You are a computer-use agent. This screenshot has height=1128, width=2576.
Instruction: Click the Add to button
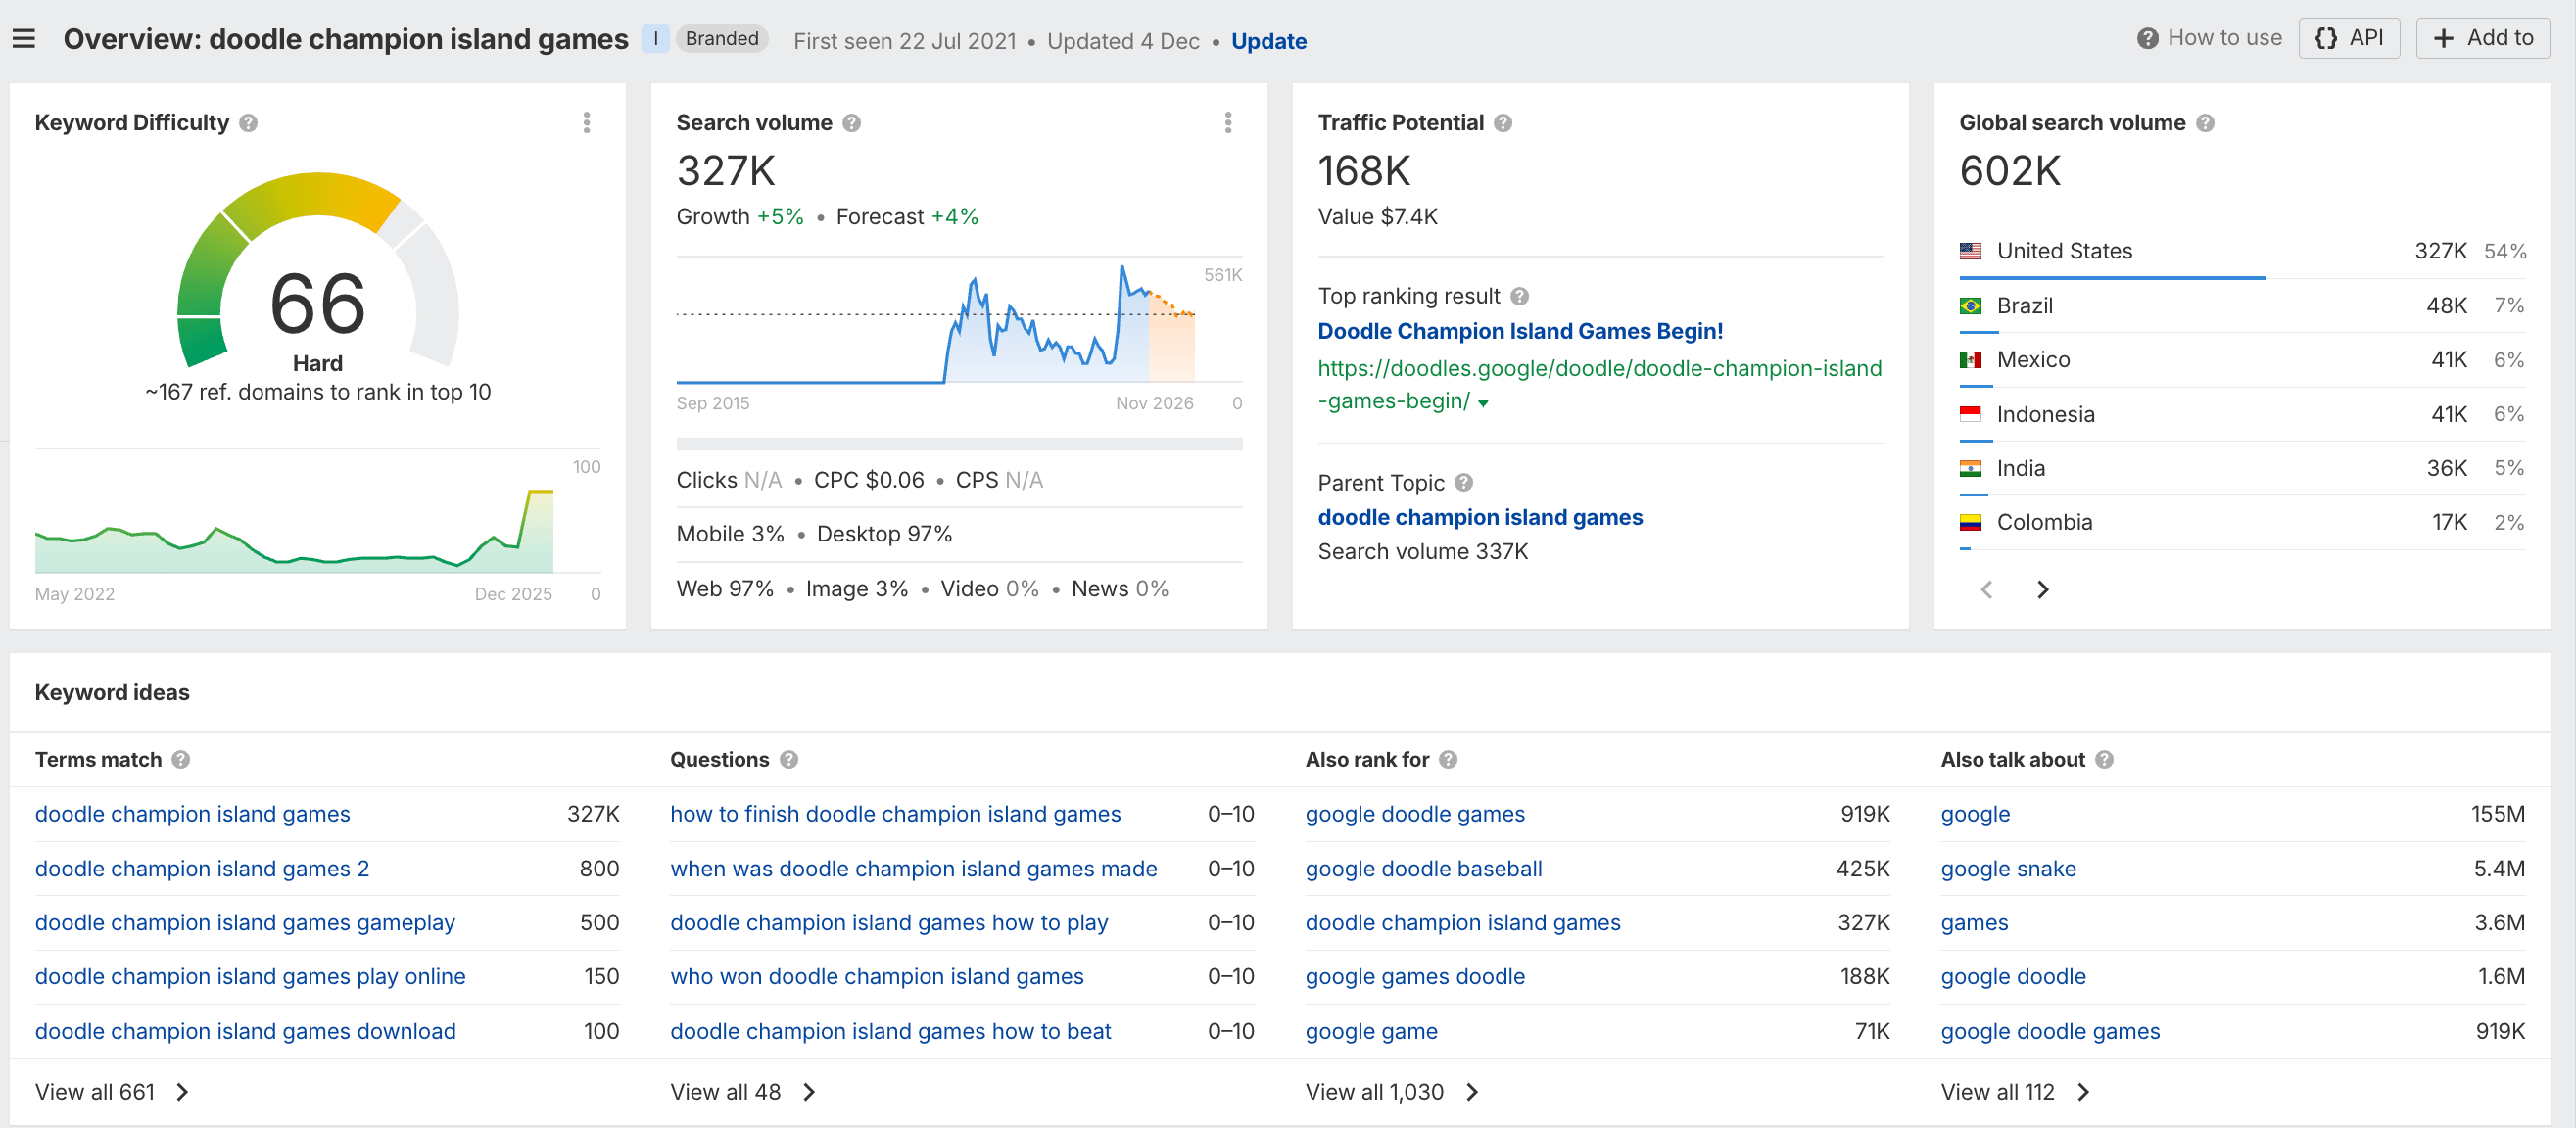pos(2482,38)
